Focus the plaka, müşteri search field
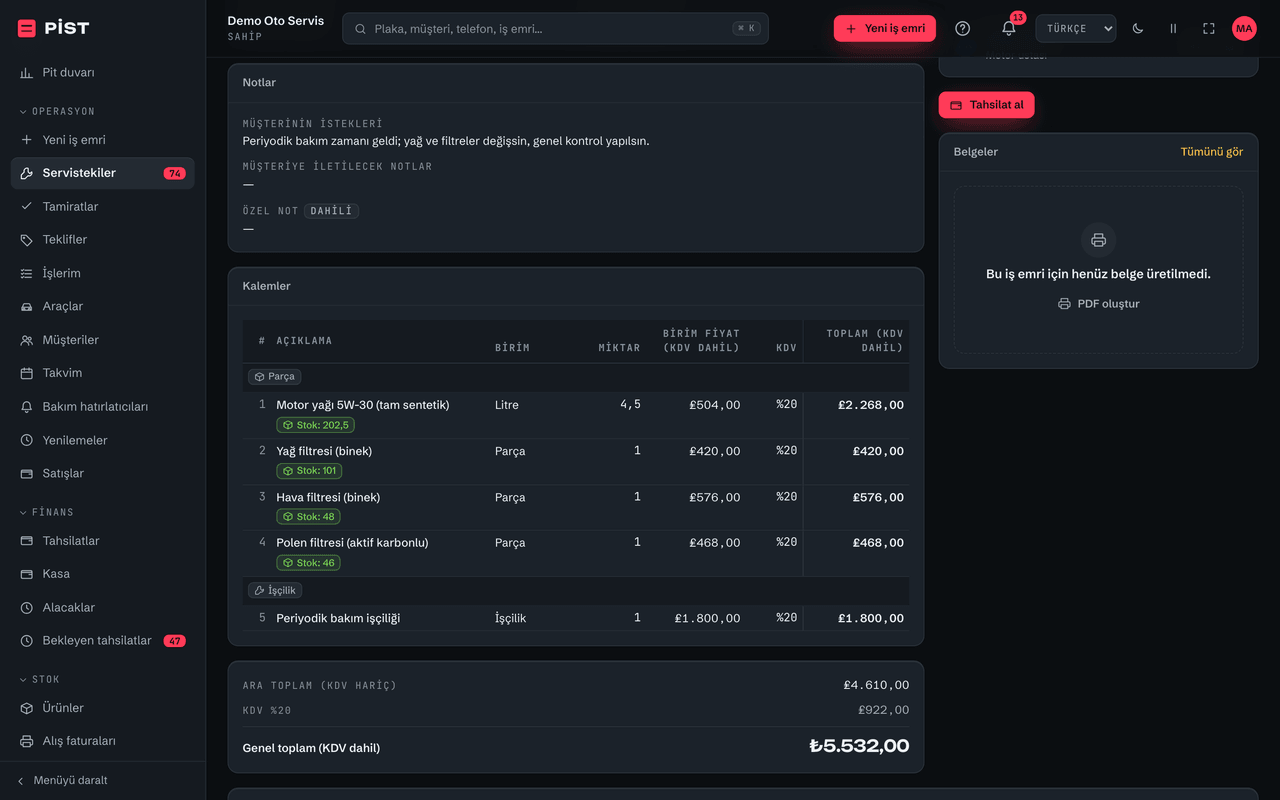 (x=555, y=29)
